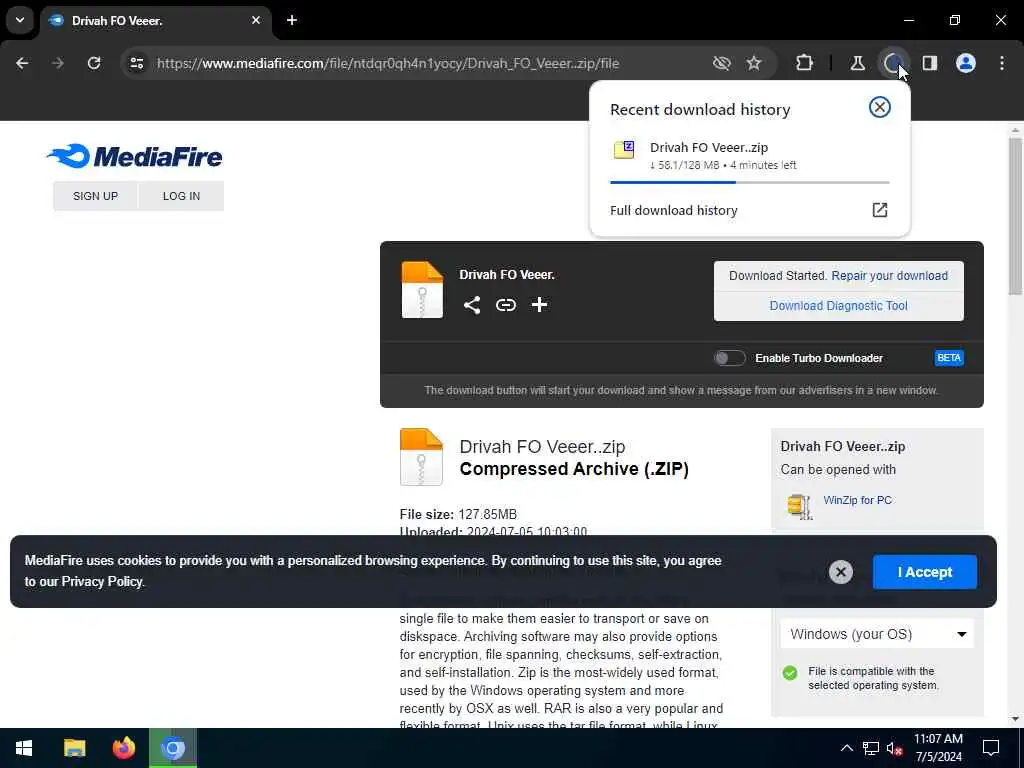Screen dimensions: 1024x768
Task: Click the I Accept cookies button
Action: pyautogui.click(x=925, y=572)
